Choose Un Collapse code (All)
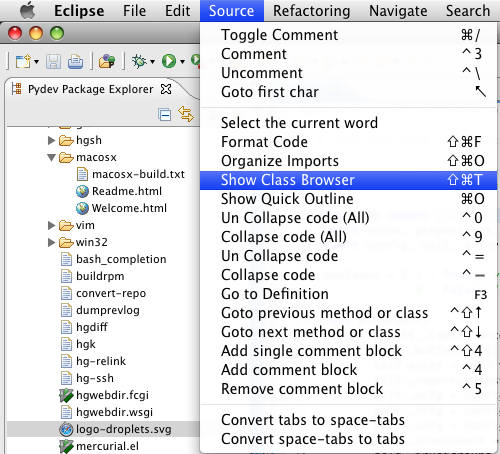This screenshot has width=500, height=454. tap(348, 218)
